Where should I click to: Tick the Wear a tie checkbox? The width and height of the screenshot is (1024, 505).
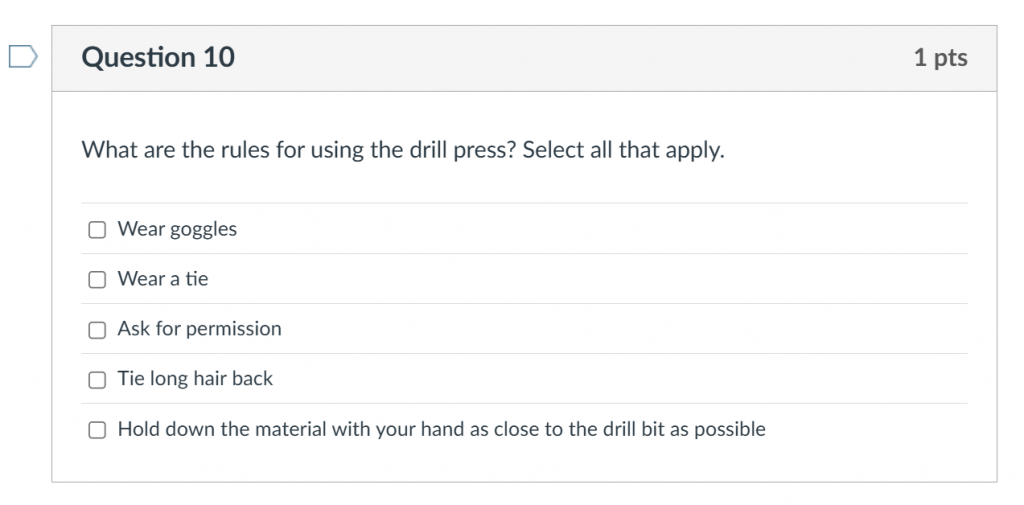97,280
